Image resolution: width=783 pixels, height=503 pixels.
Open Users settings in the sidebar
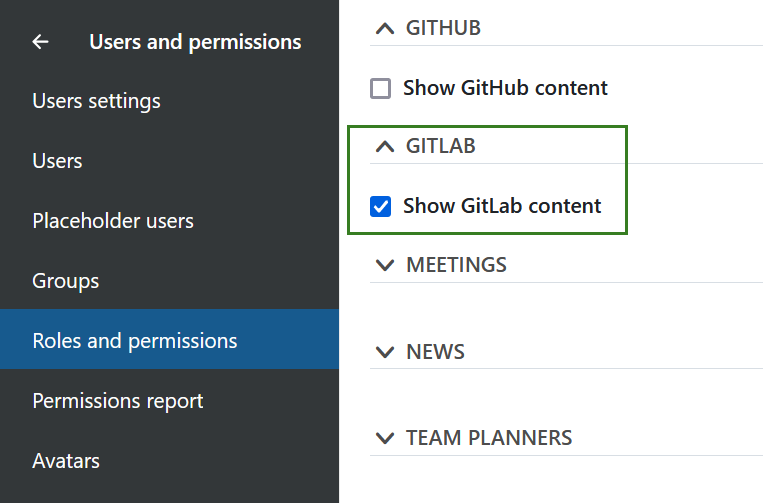point(96,101)
